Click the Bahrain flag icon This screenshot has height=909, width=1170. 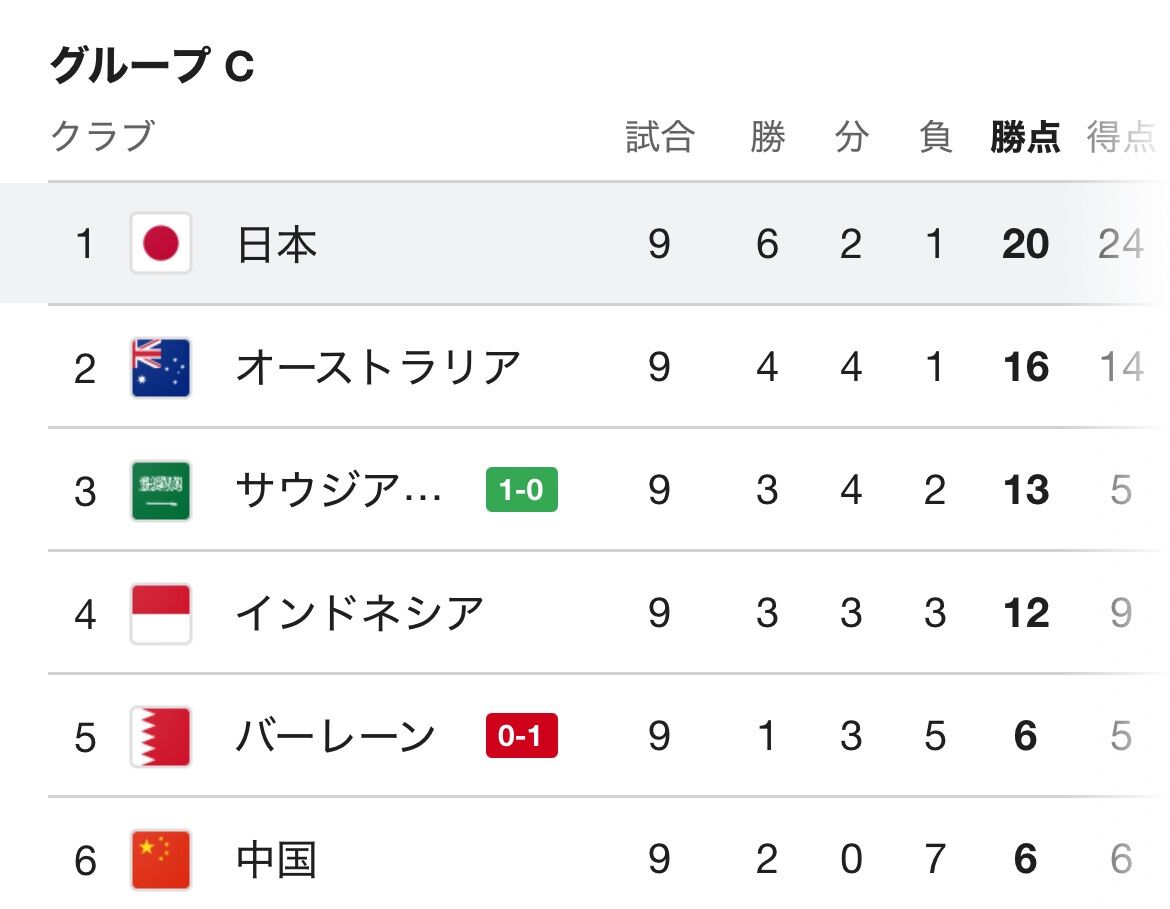coord(160,737)
